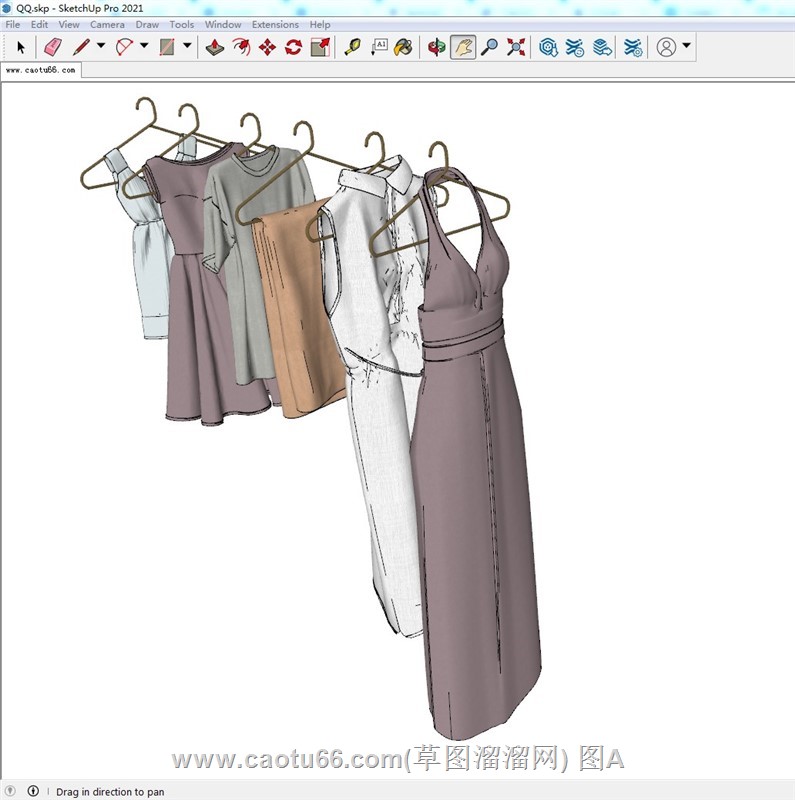Open the Window menu
This screenshot has width=795, height=800.
[223, 24]
